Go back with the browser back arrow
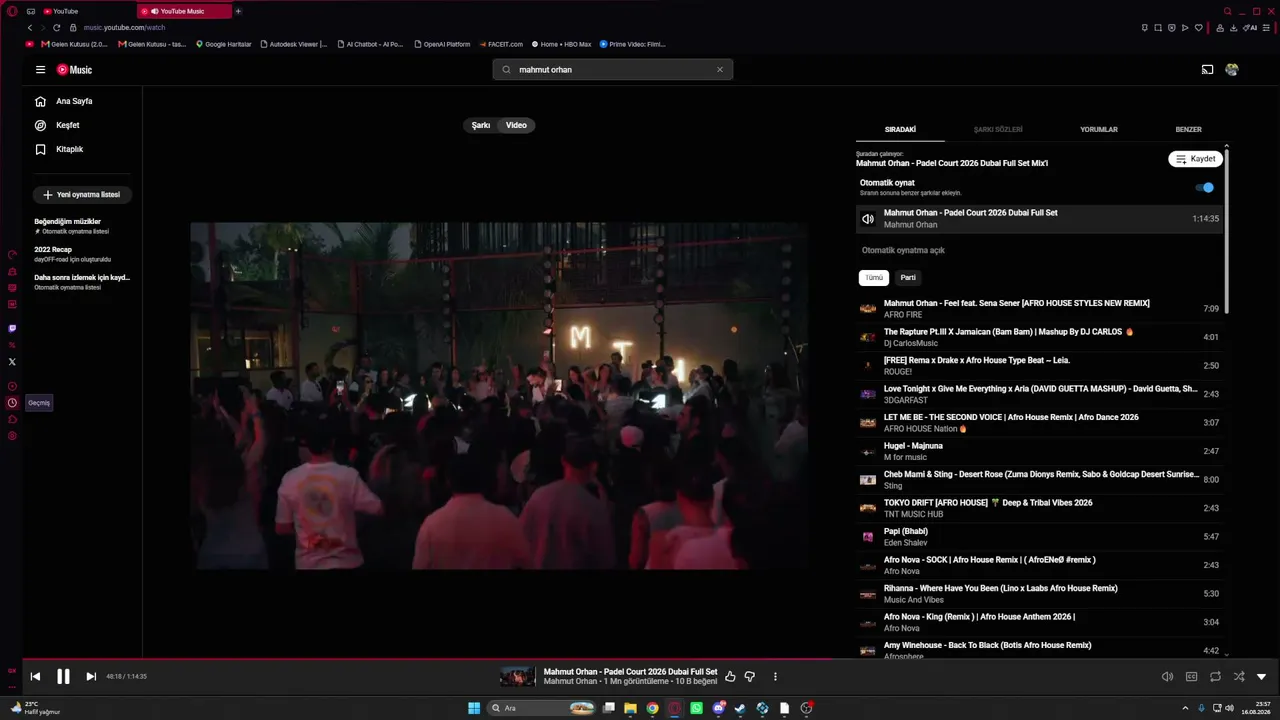 click(x=31, y=28)
